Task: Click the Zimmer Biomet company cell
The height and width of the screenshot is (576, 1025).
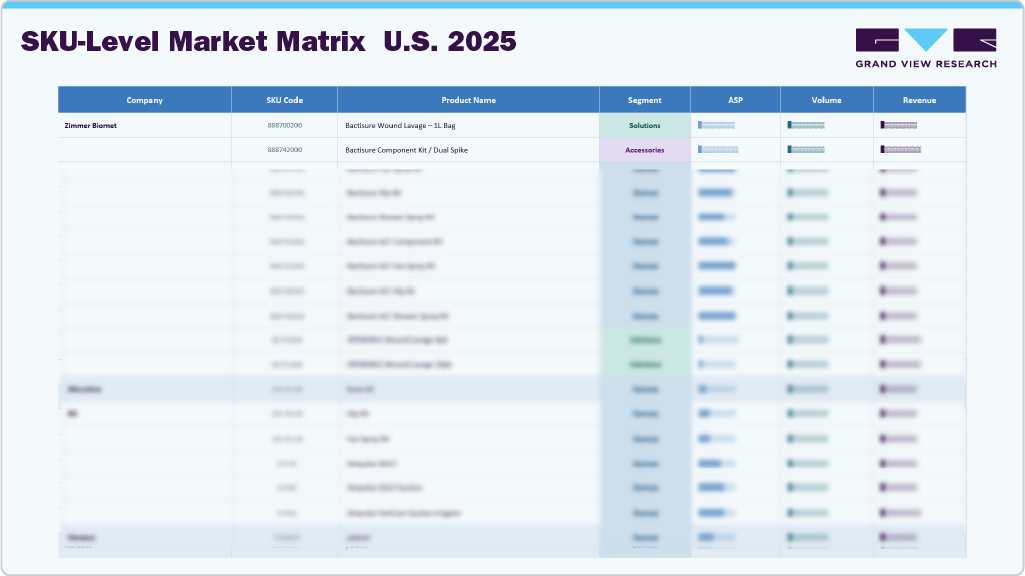Action: 144,126
